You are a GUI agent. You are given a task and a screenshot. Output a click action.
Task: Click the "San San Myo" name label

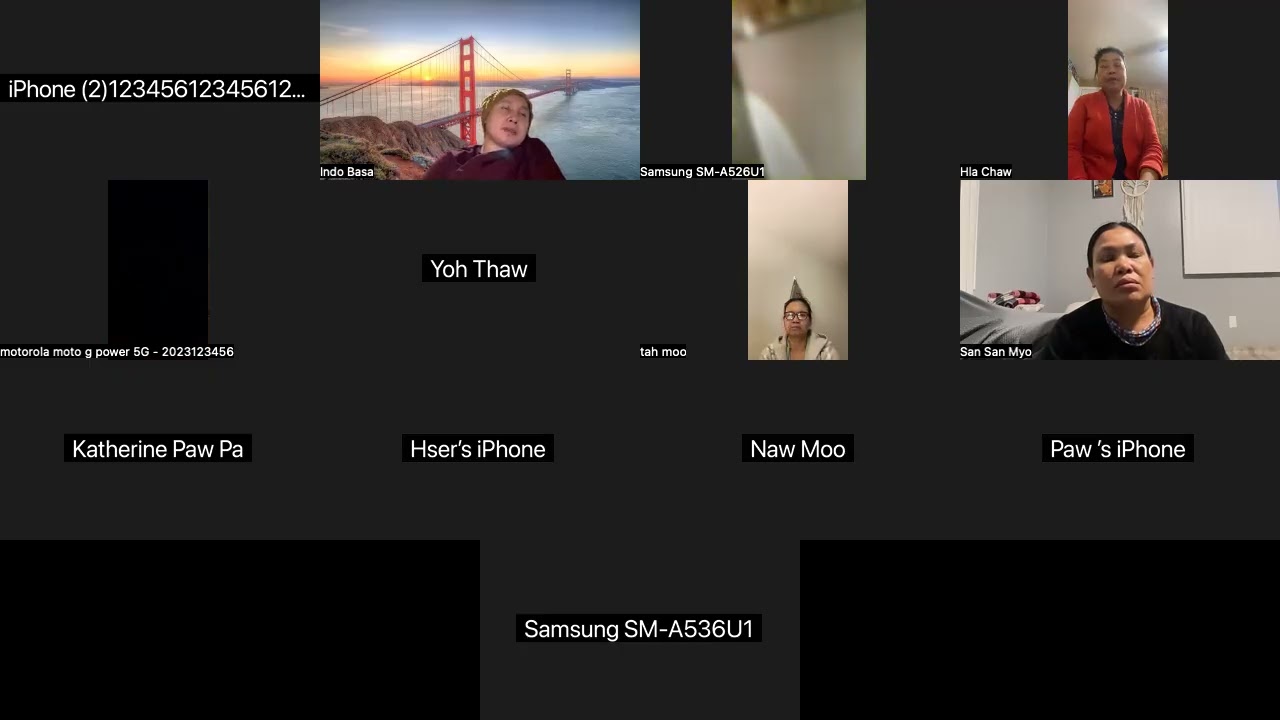coord(996,352)
